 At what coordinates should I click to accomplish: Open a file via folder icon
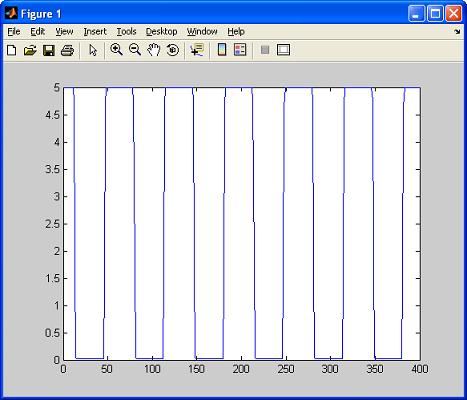[30, 50]
